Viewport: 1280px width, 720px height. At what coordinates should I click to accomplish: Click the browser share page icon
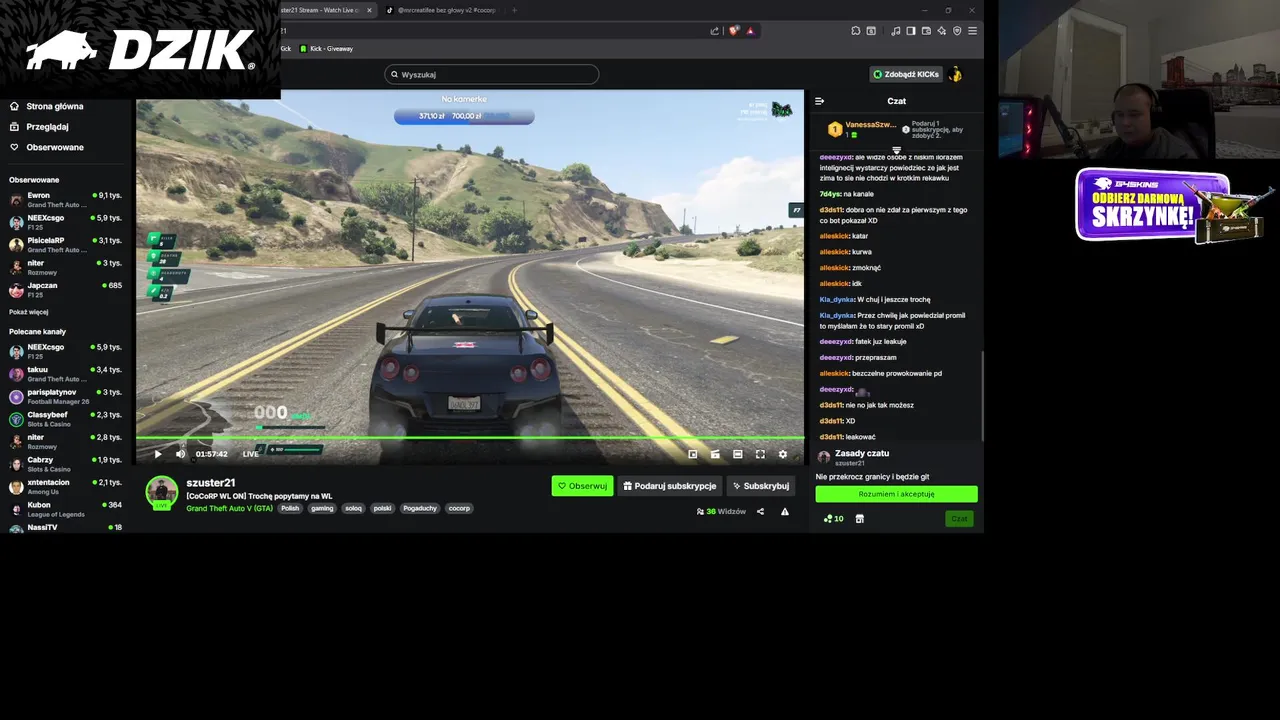pyautogui.click(x=714, y=31)
